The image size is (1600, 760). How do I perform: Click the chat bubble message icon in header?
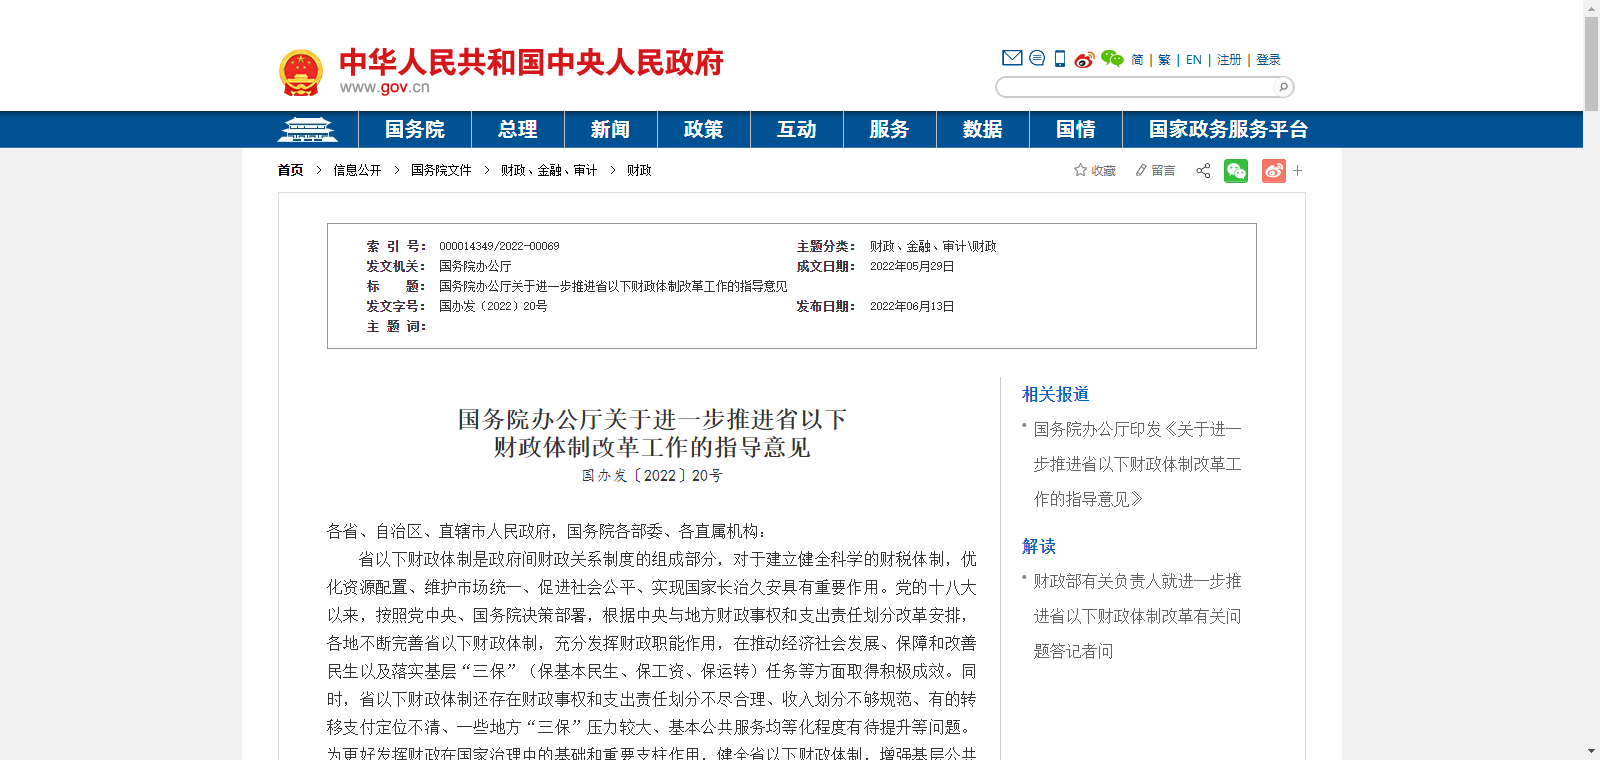coord(1037,58)
